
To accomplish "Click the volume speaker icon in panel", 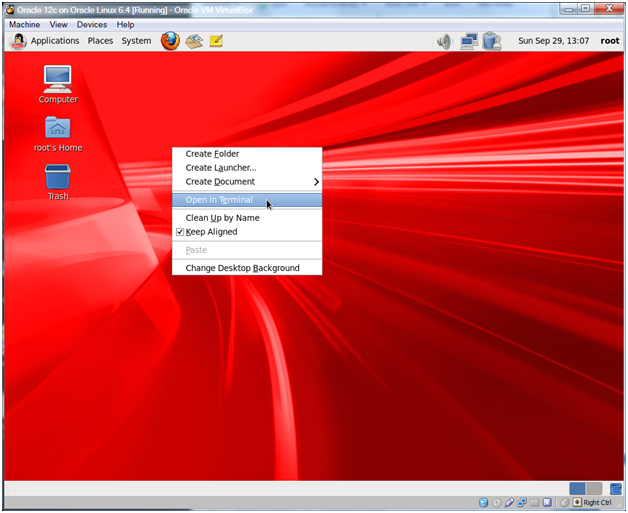I will (444, 41).
